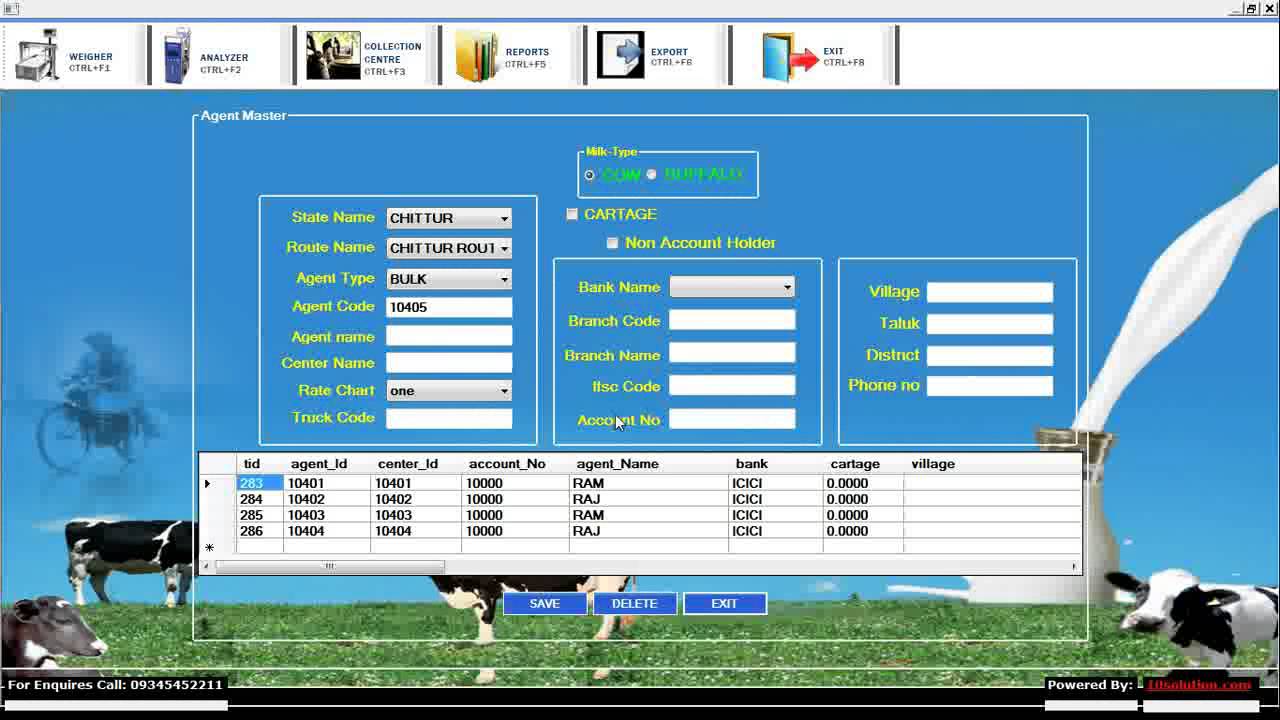Screen dimensions: 1280x720
Task: Click the center_Id column header
Action: click(408, 464)
